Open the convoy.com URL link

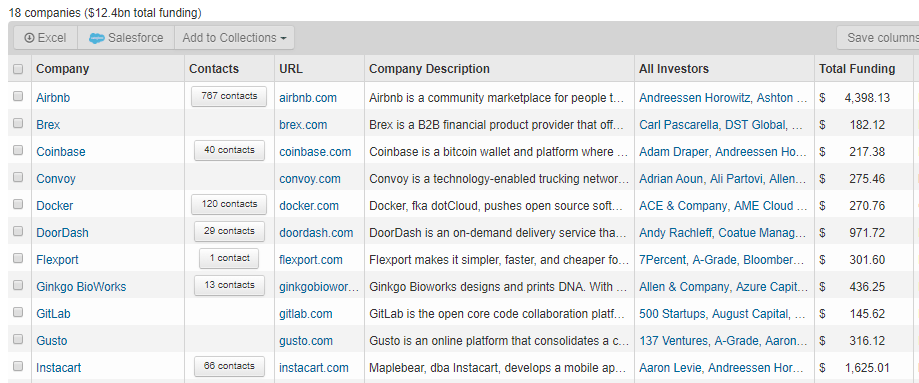[x=310, y=179]
